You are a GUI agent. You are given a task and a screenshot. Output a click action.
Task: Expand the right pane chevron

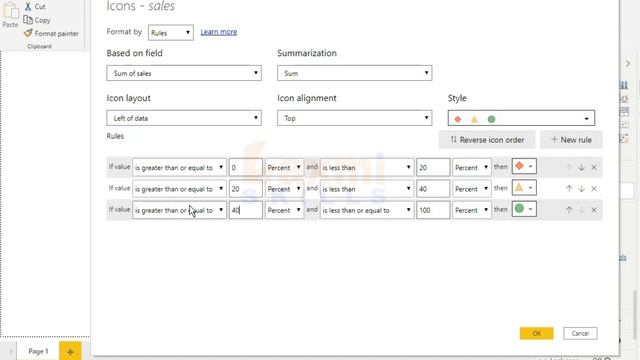click(628, 63)
